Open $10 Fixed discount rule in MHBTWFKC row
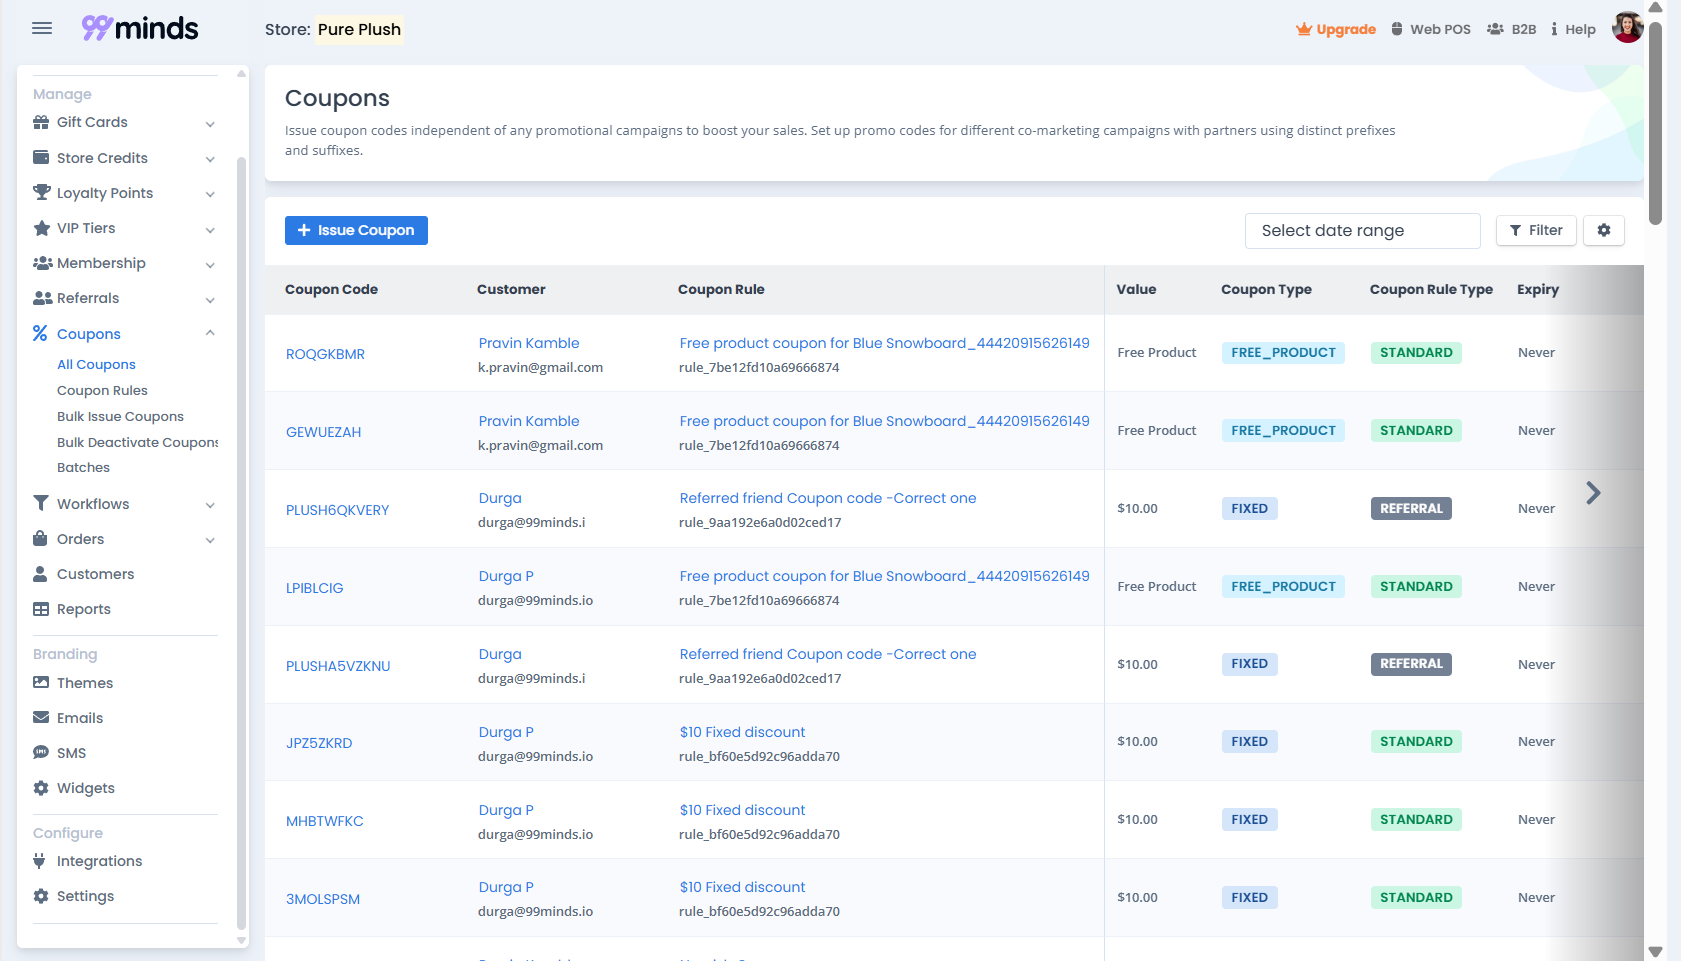 (x=742, y=810)
